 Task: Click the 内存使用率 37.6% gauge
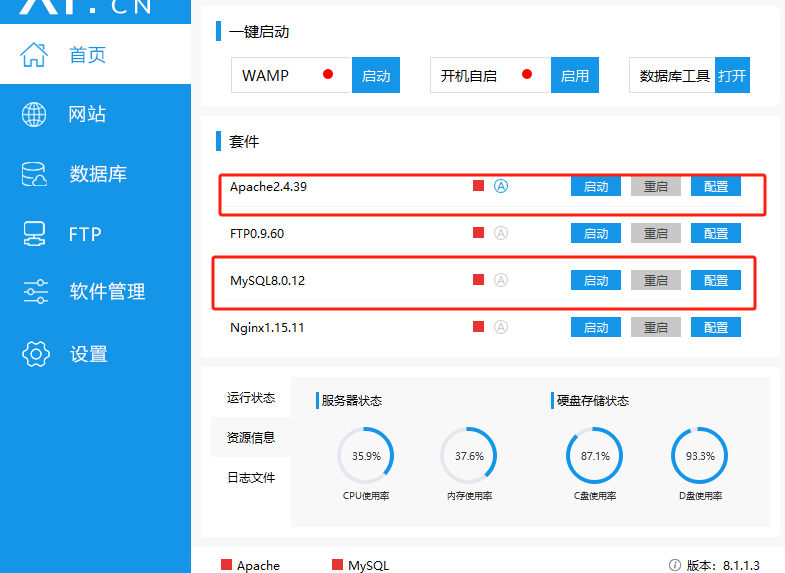tap(469, 456)
